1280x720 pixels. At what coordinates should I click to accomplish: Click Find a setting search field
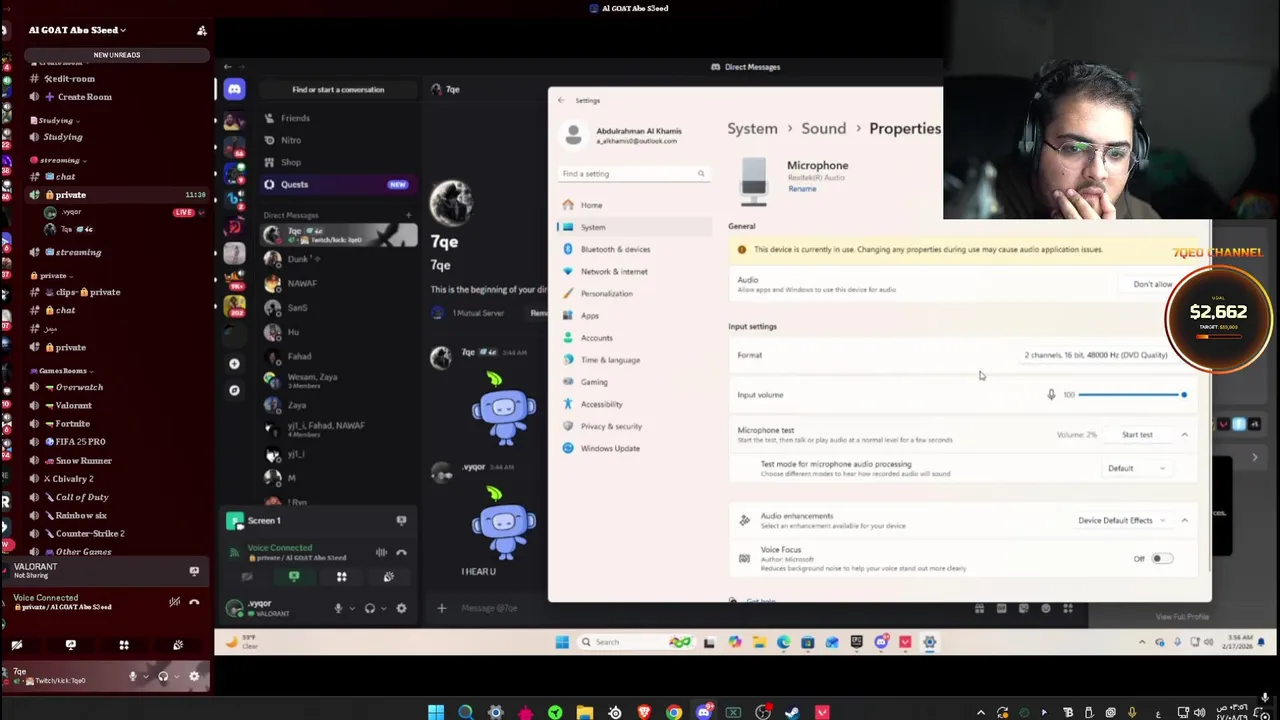632,174
